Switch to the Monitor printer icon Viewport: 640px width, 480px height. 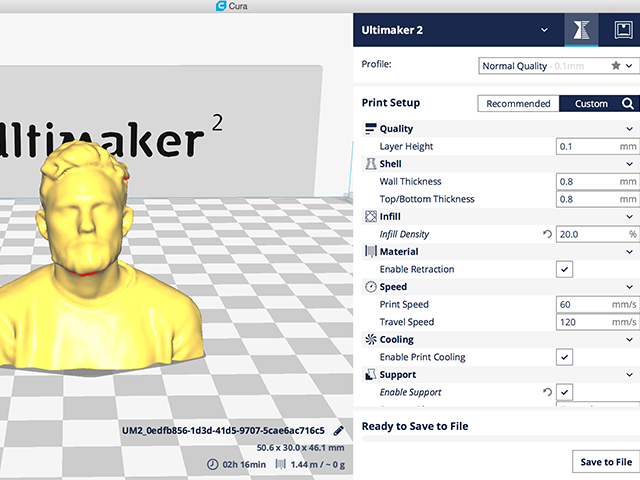point(623,30)
